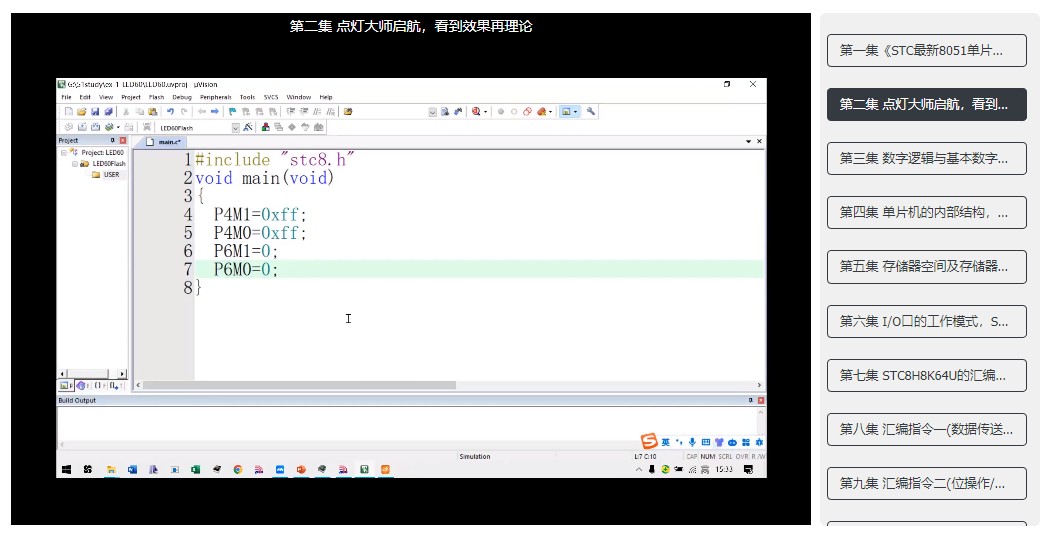Open the fourth episode on internal structure
The height and width of the screenshot is (545, 1048).
pos(926,213)
